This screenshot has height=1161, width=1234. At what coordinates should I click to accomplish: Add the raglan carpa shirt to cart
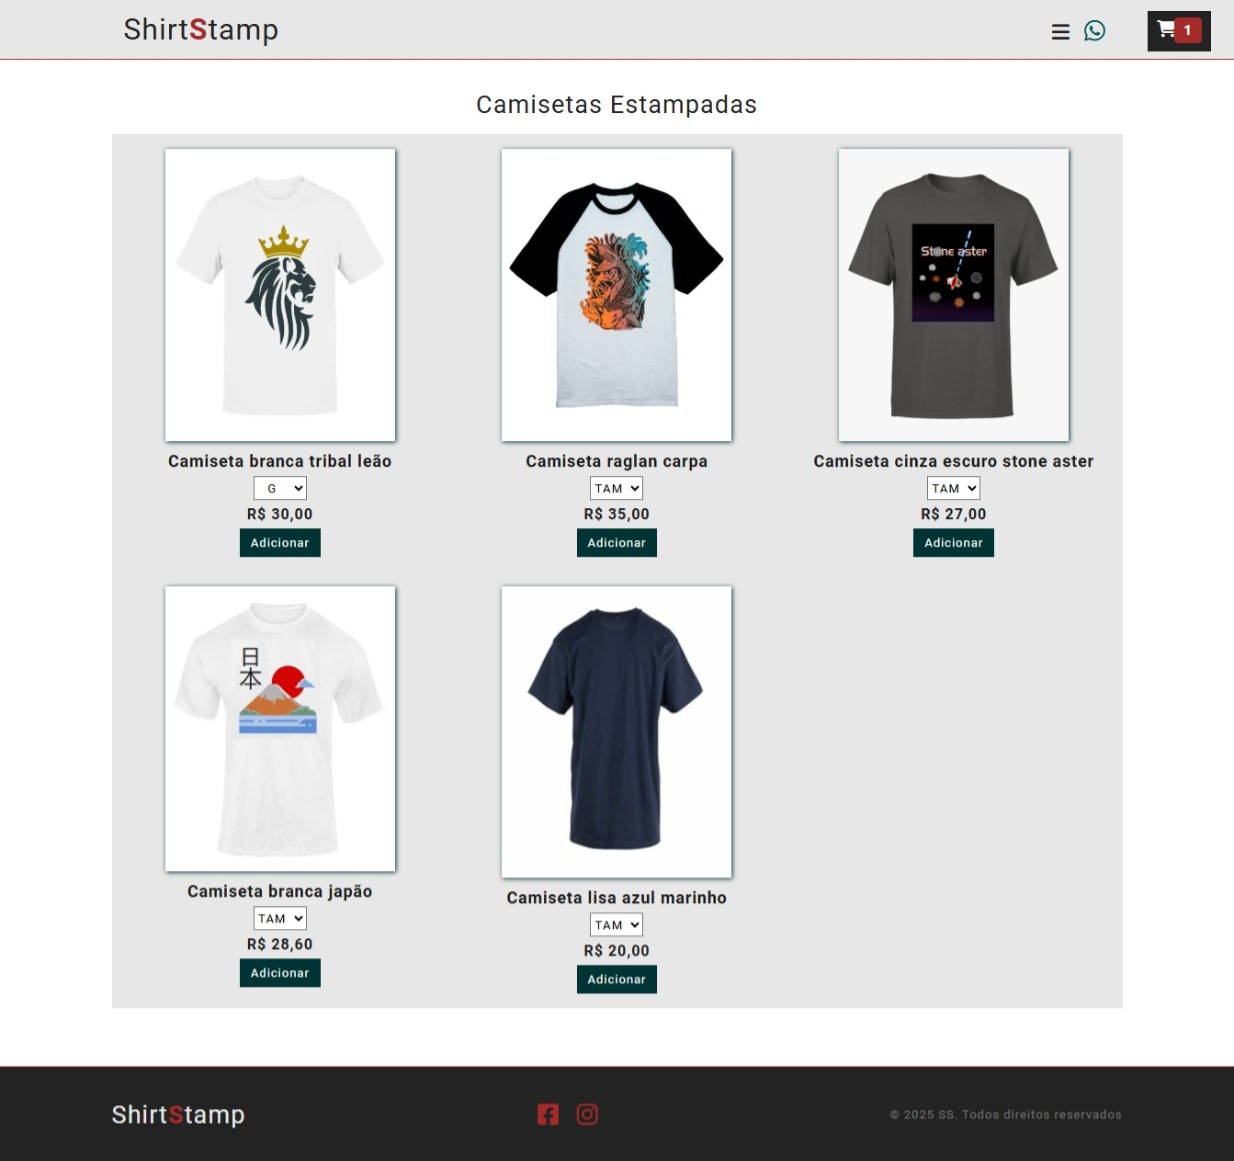click(x=617, y=543)
